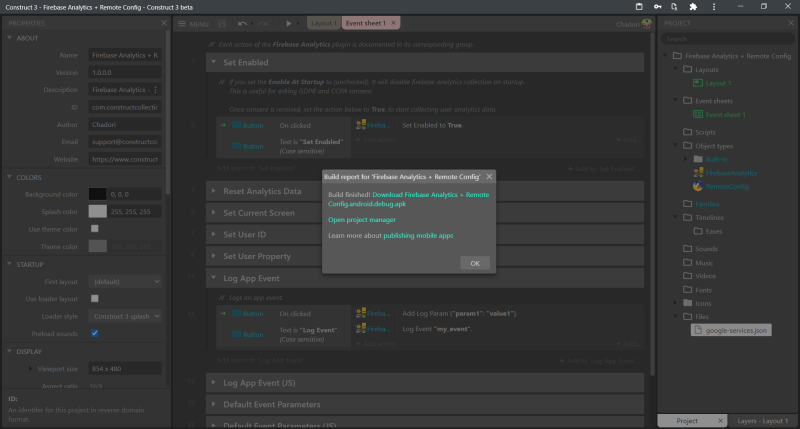
Task: Open the publishing mobile apps link
Action: 418,236
